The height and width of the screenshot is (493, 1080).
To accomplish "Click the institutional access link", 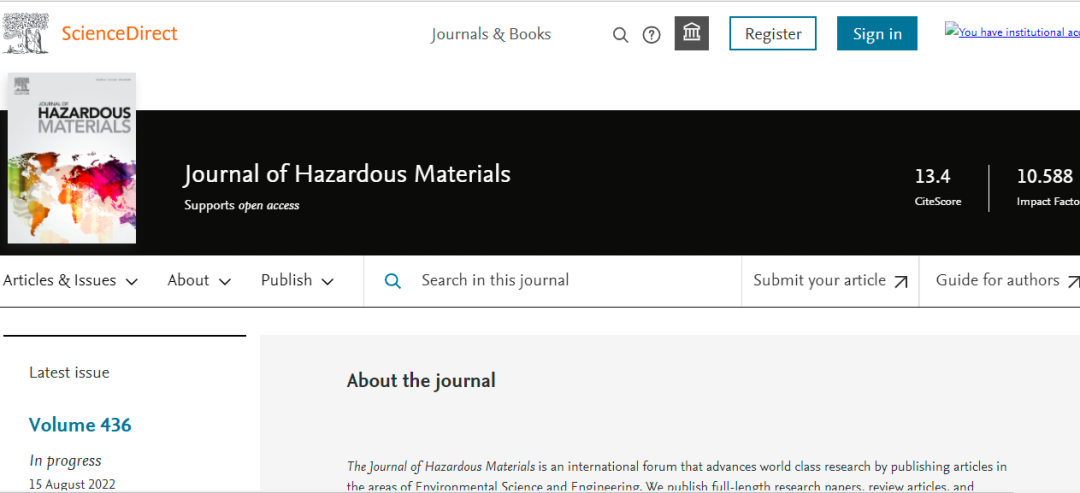I will [1010, 32].
